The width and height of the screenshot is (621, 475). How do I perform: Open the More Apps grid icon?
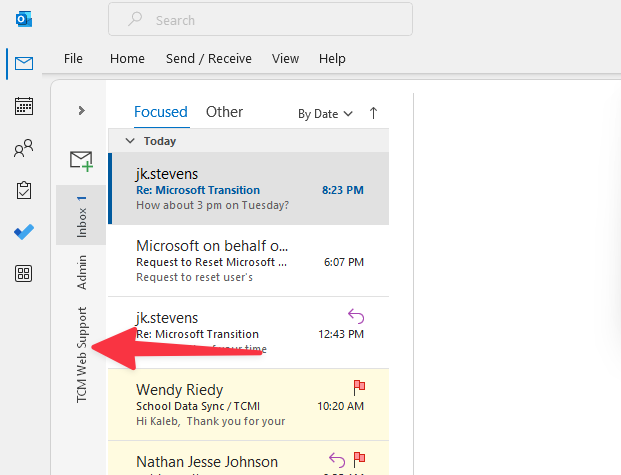[24, 274]
